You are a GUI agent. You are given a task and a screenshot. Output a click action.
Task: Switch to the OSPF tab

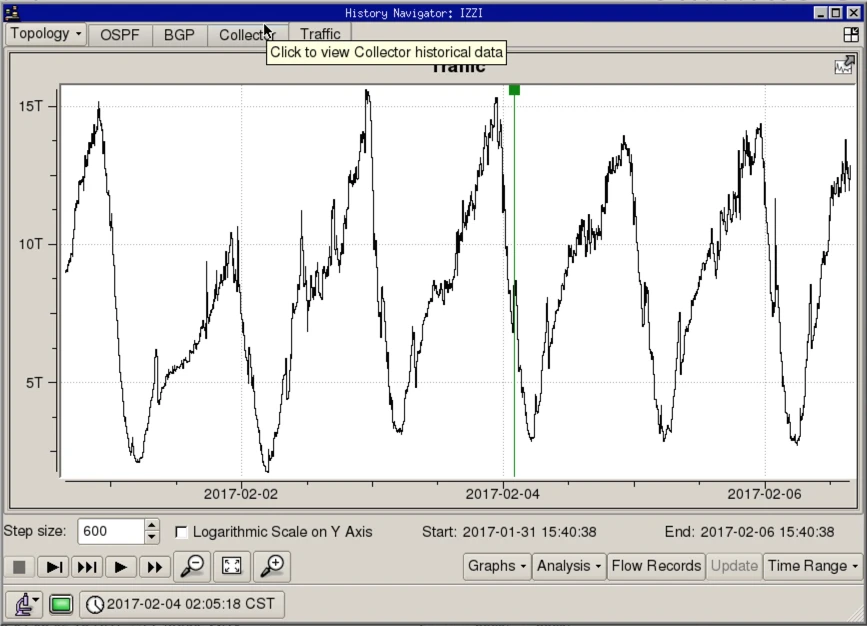pos(120,35)
